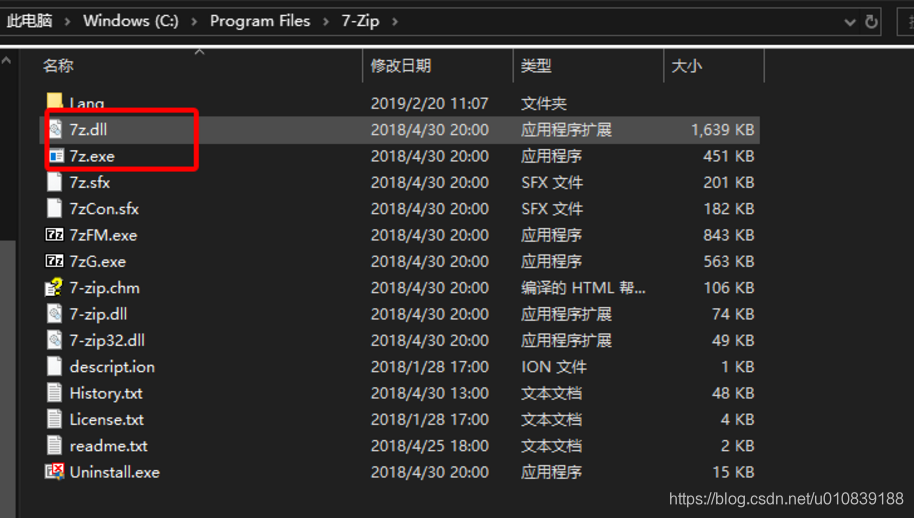Navigate to Windows (C:) in breadcrumb

point(131,21)
